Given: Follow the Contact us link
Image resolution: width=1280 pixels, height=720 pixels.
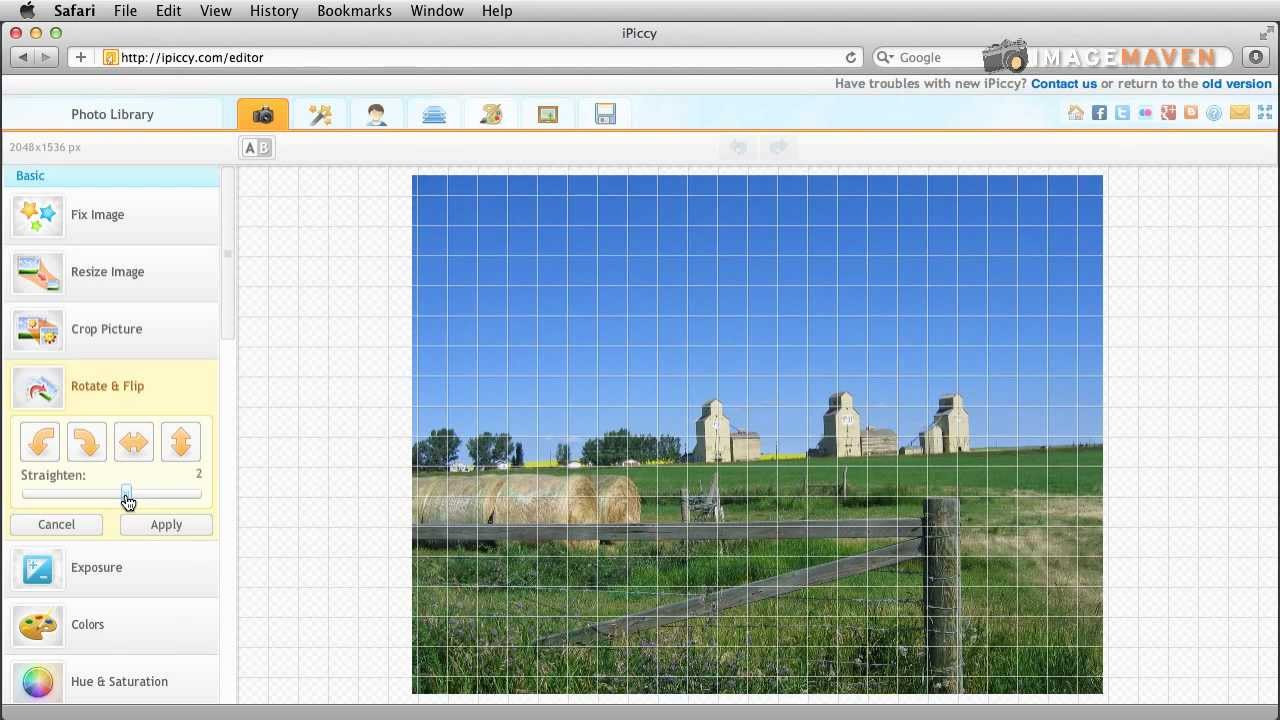Looking at the screenshot, I should [x=1064, y=84].
